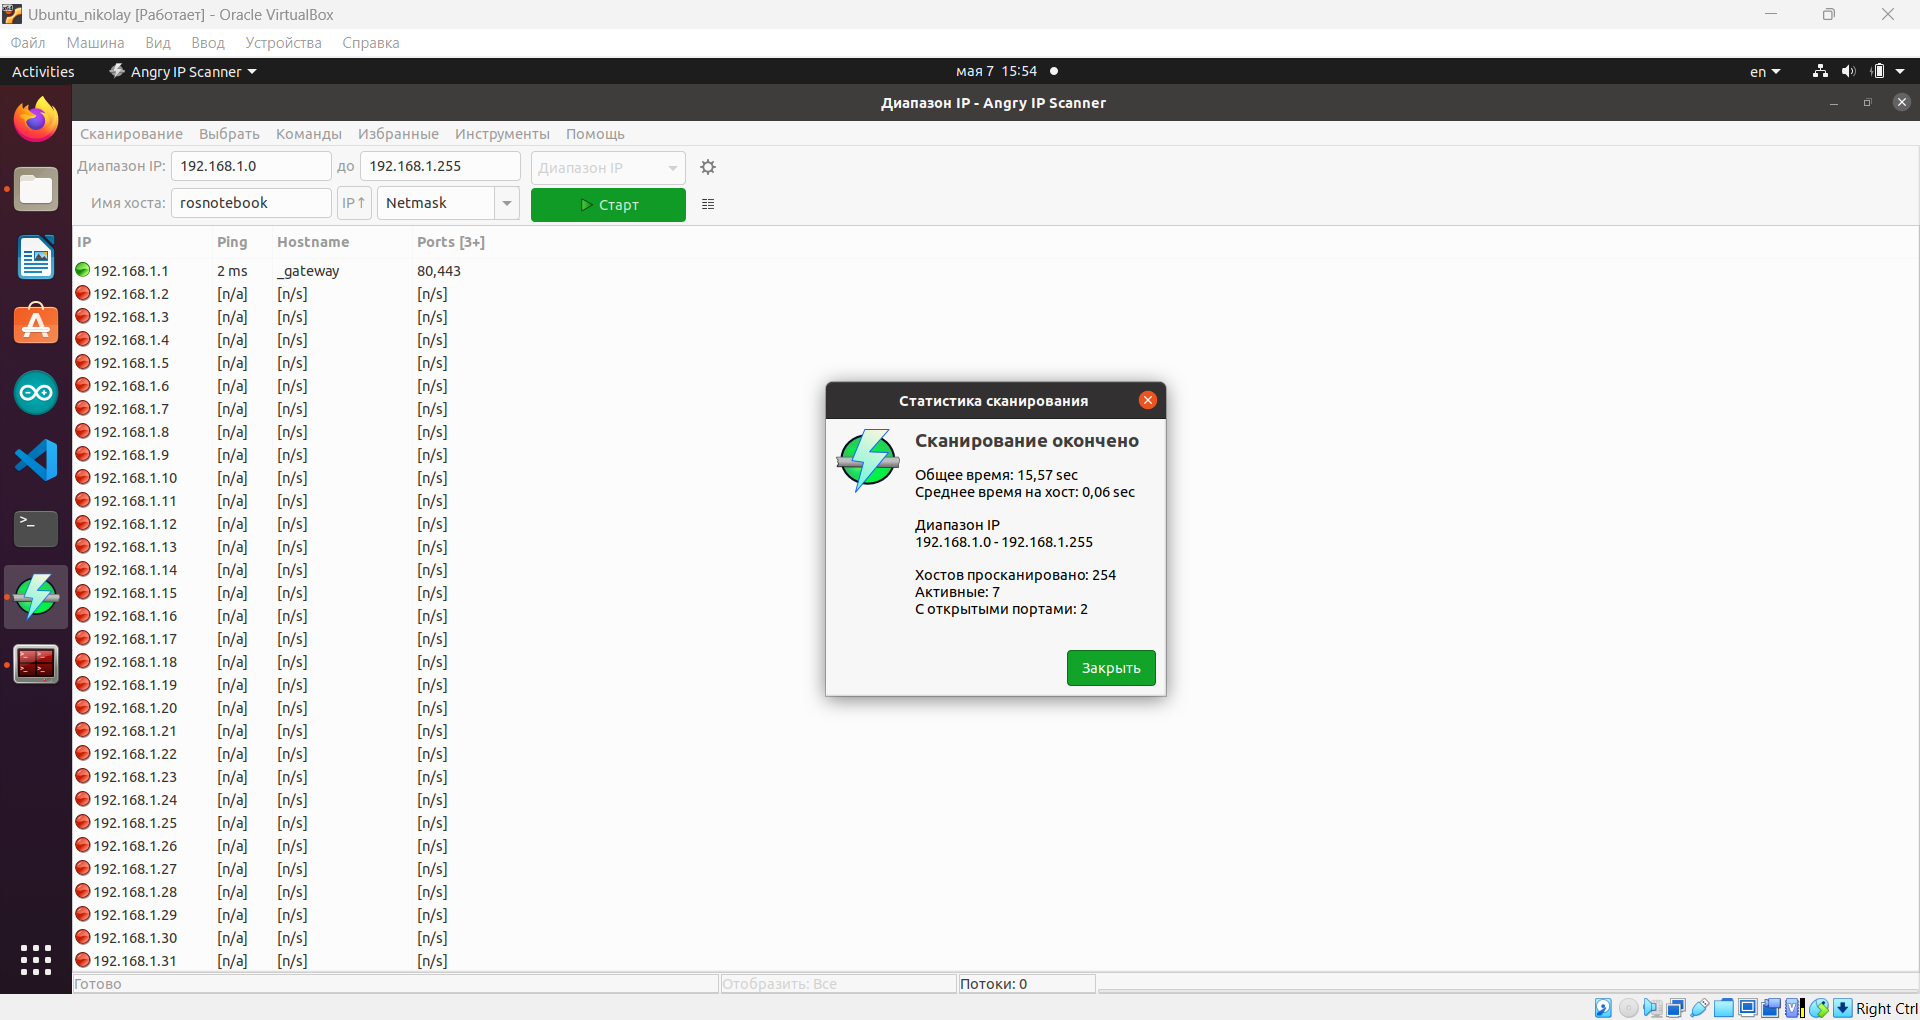The image size is (1920, 1020).
Task: Select the 192.168.1.1 gateway row
Action: coord(131,271)
